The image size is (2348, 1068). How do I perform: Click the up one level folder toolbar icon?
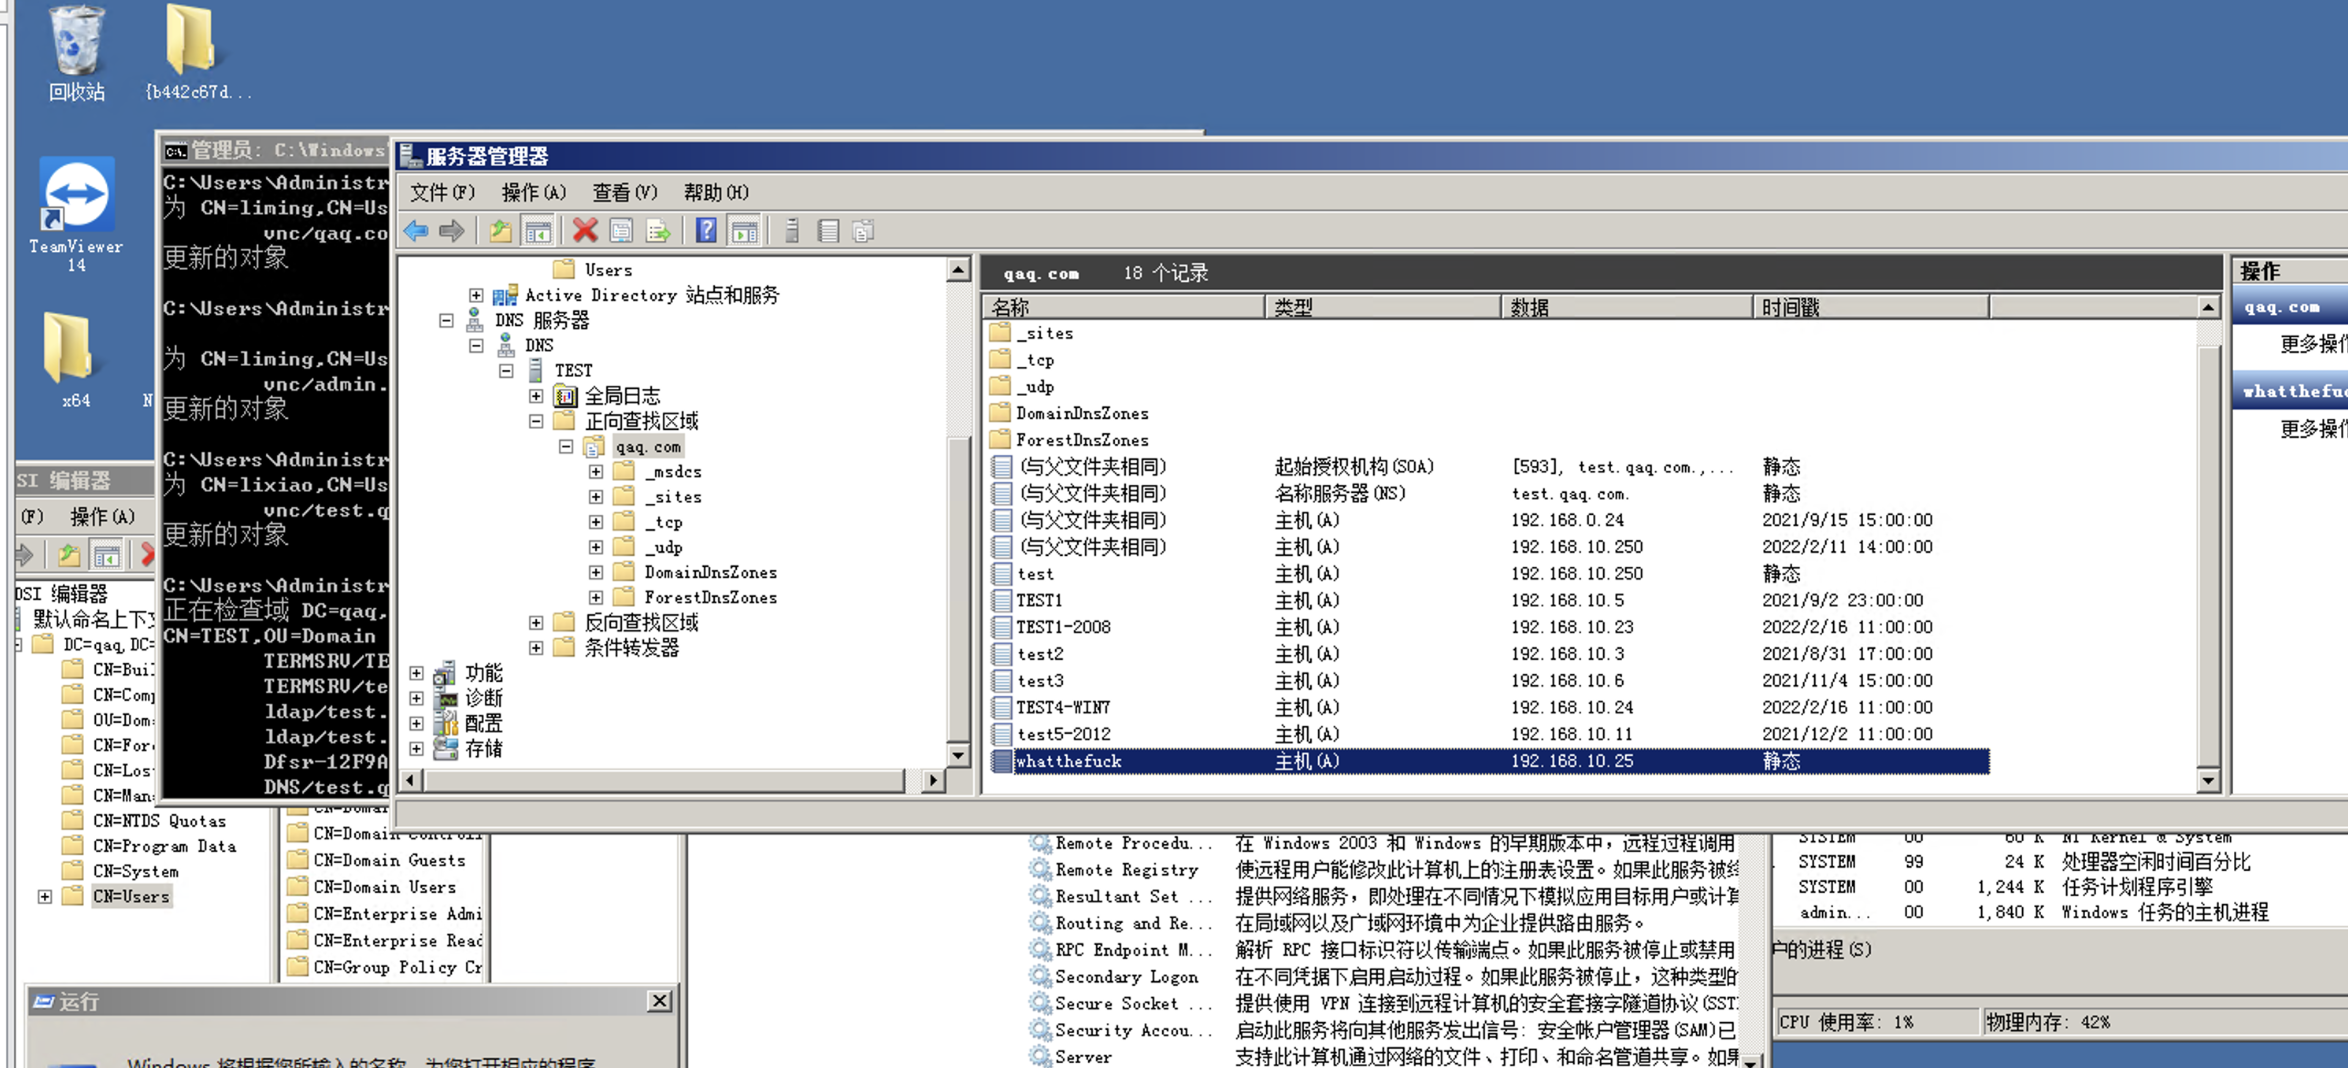(x=499, y=230)
